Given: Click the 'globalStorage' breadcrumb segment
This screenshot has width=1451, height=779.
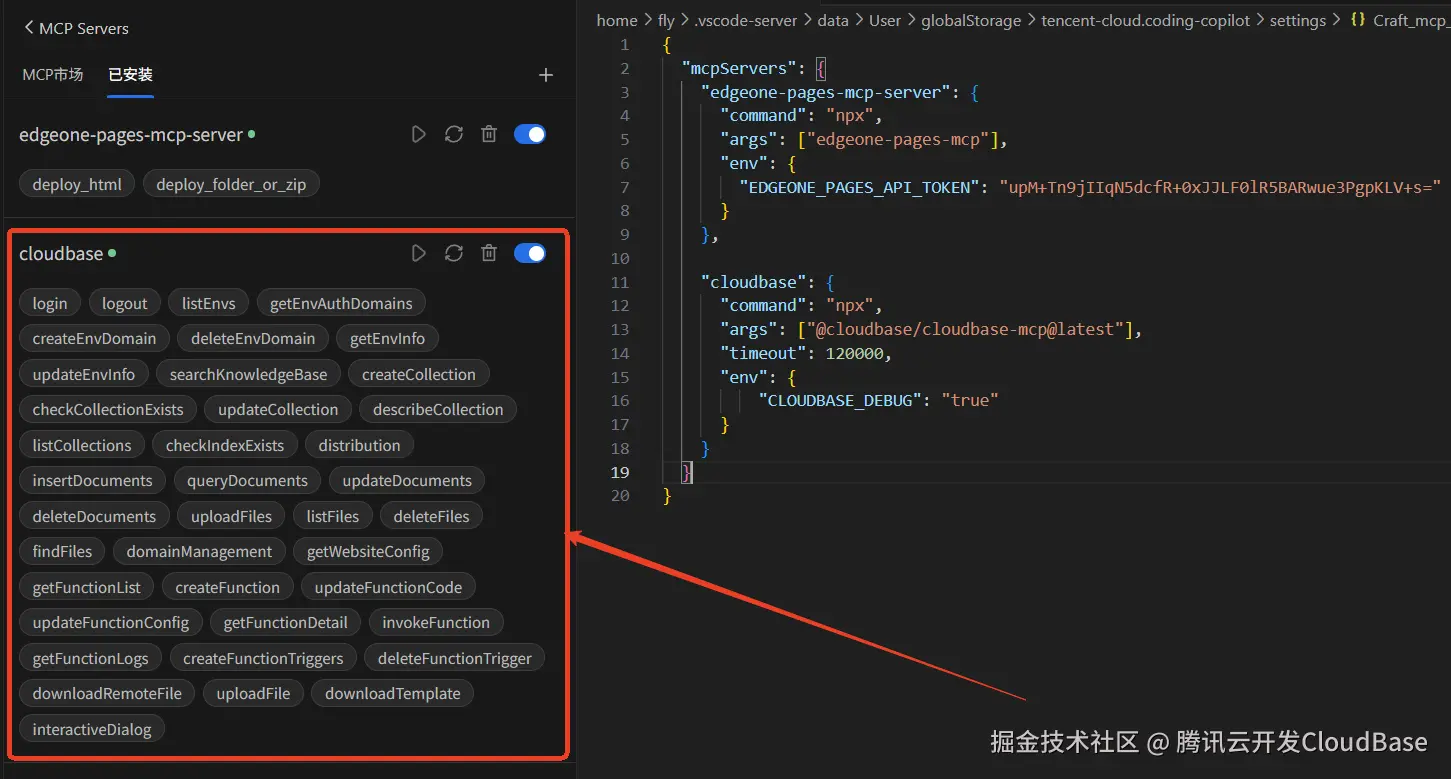Looking at the screenshot, I should pyautogui.click(x=972, y=20).
